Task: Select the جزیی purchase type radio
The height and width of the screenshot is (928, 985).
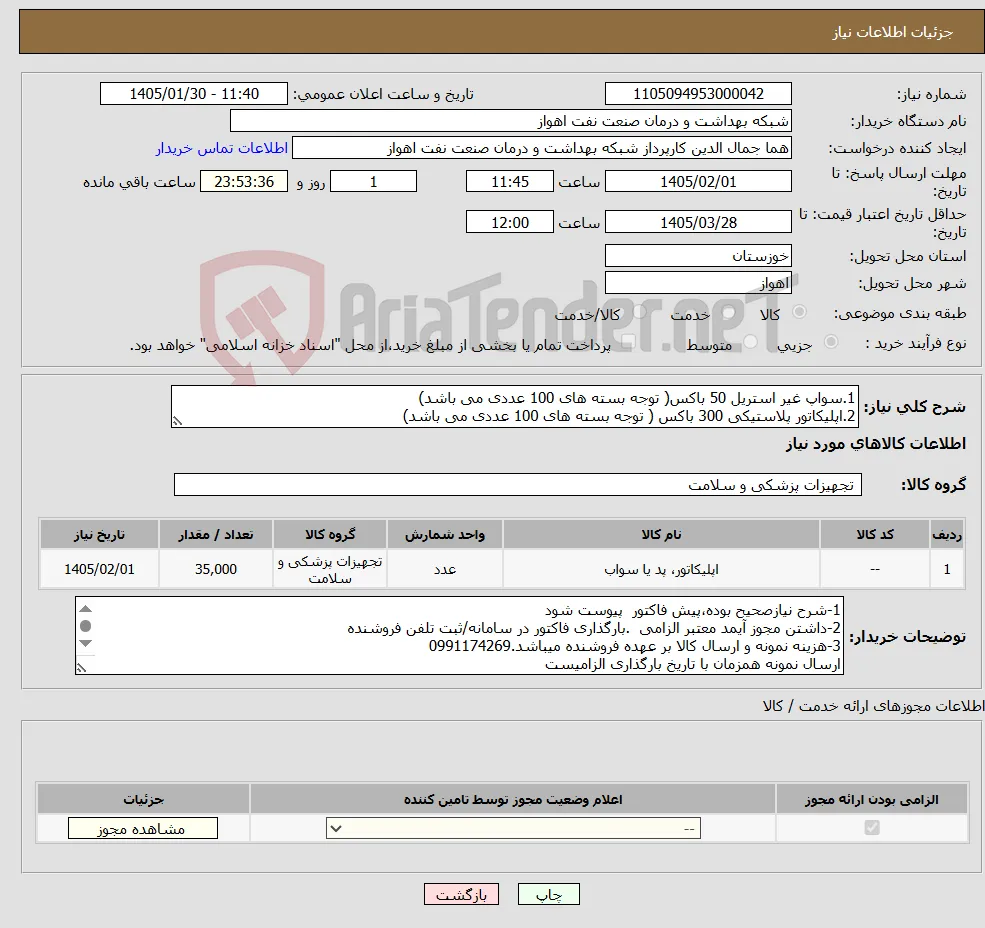Action: click(830, 342)
